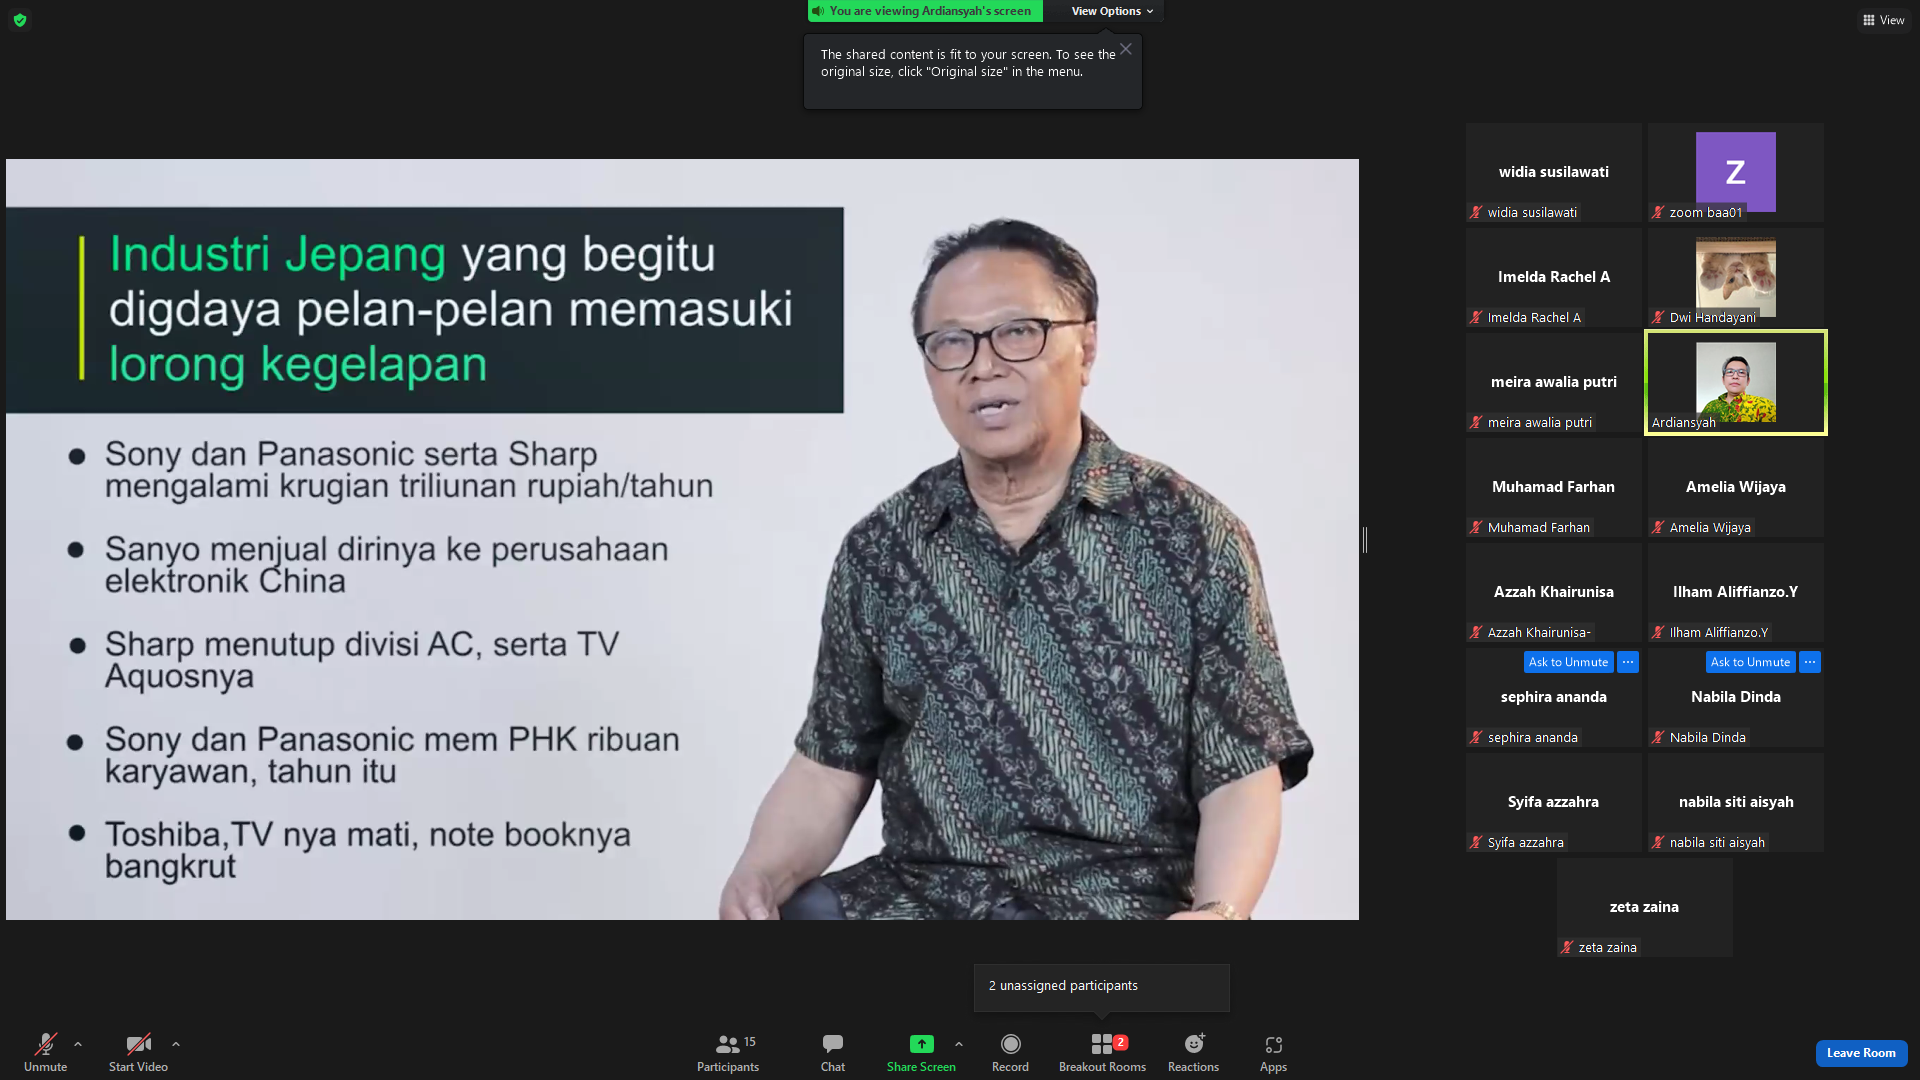The image size is (1920, 1080).
Task: Click "You are viewing Ardiansyah's screen" banner
Action: pyautogui.click(x=925, y=11)
